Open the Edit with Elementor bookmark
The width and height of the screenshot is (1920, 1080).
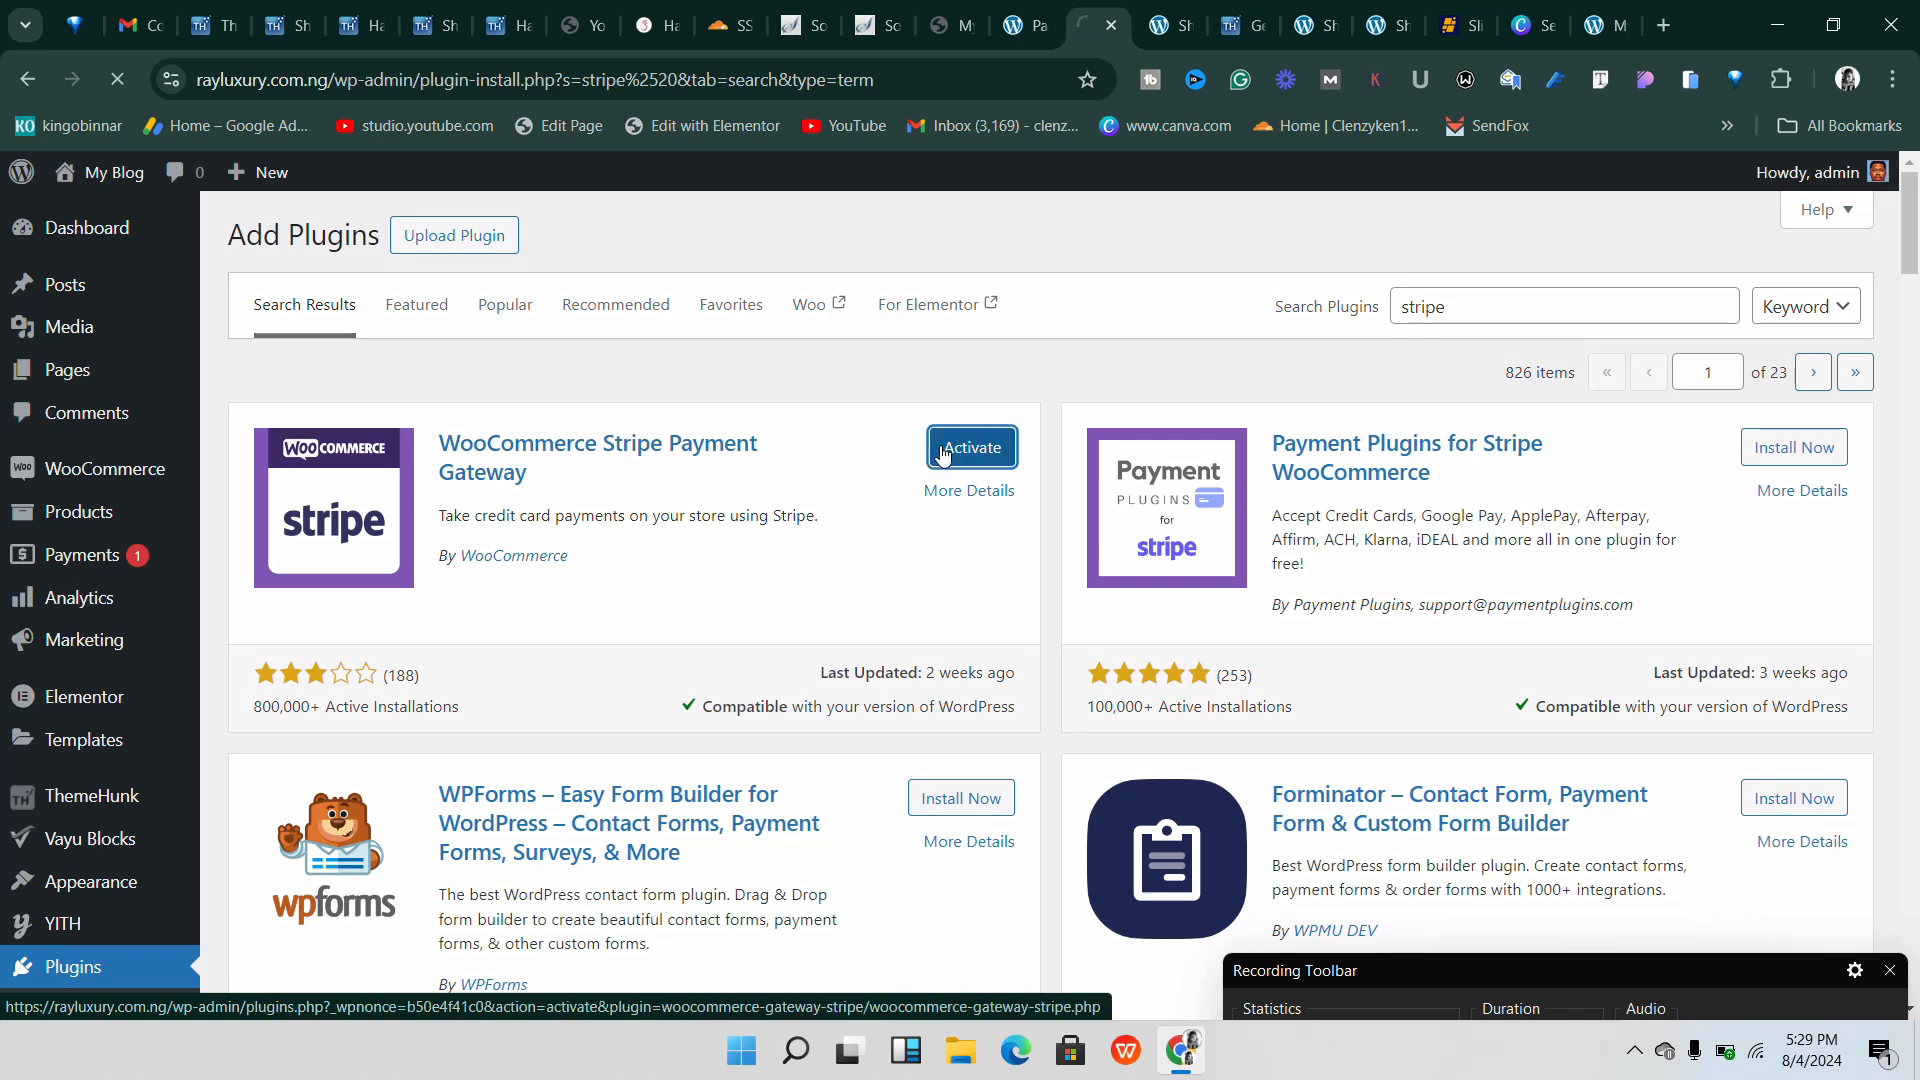click(702, 126)
